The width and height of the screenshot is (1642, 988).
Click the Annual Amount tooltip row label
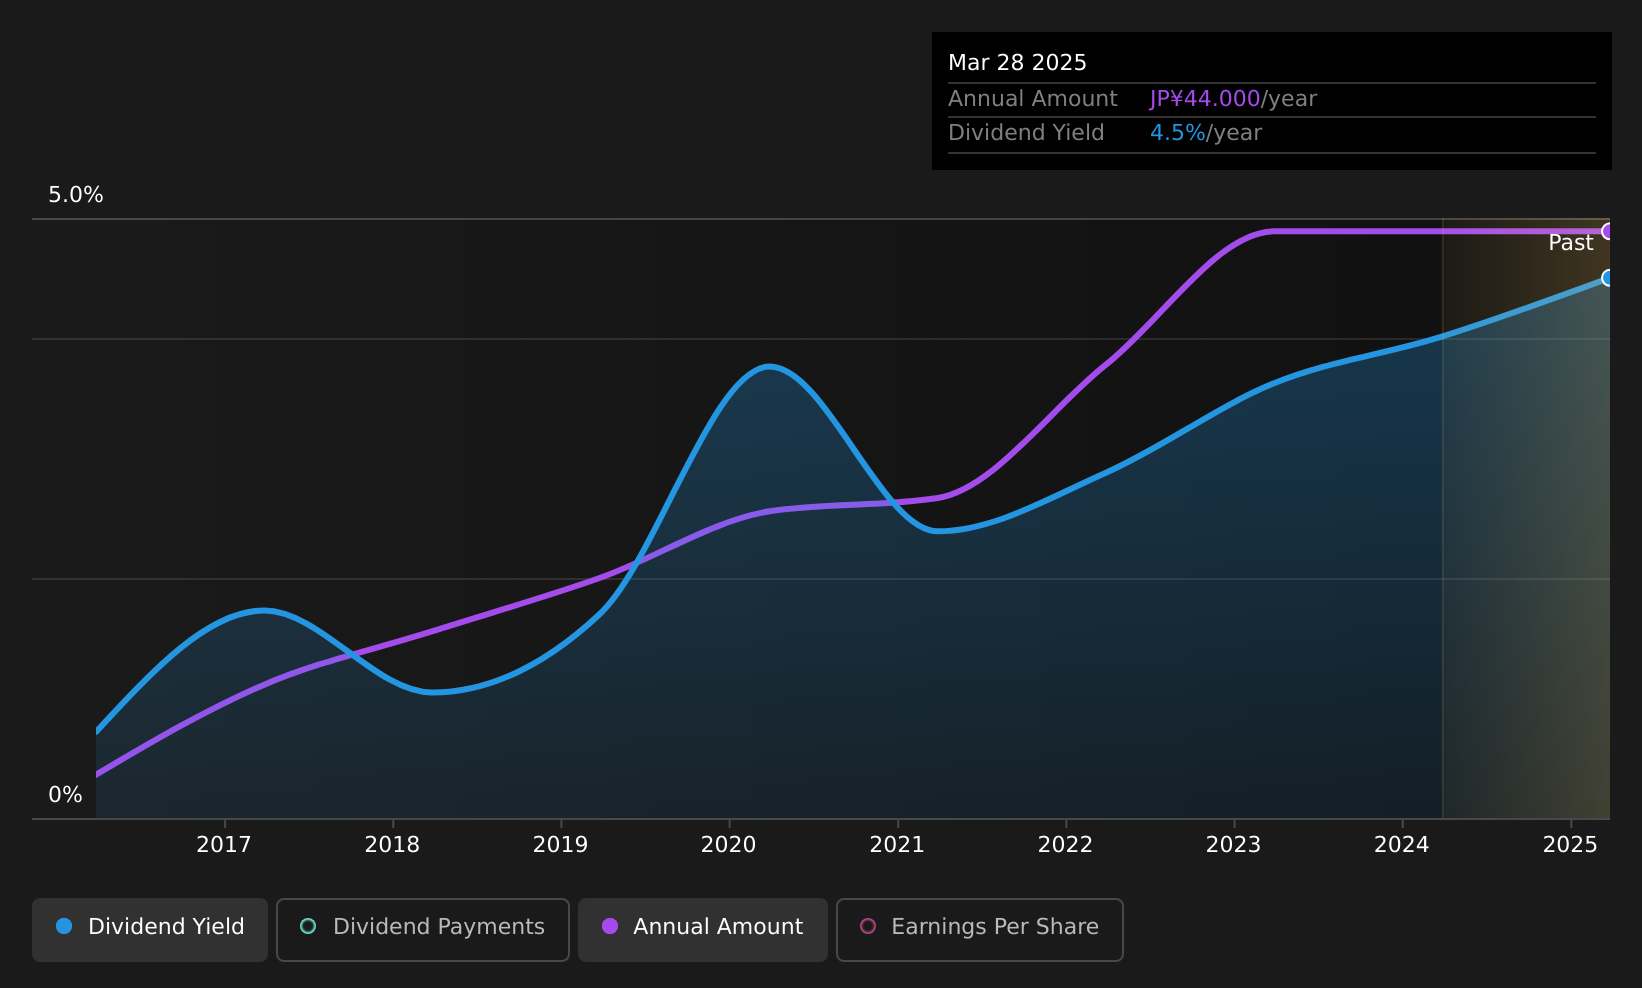point(1033,99)
